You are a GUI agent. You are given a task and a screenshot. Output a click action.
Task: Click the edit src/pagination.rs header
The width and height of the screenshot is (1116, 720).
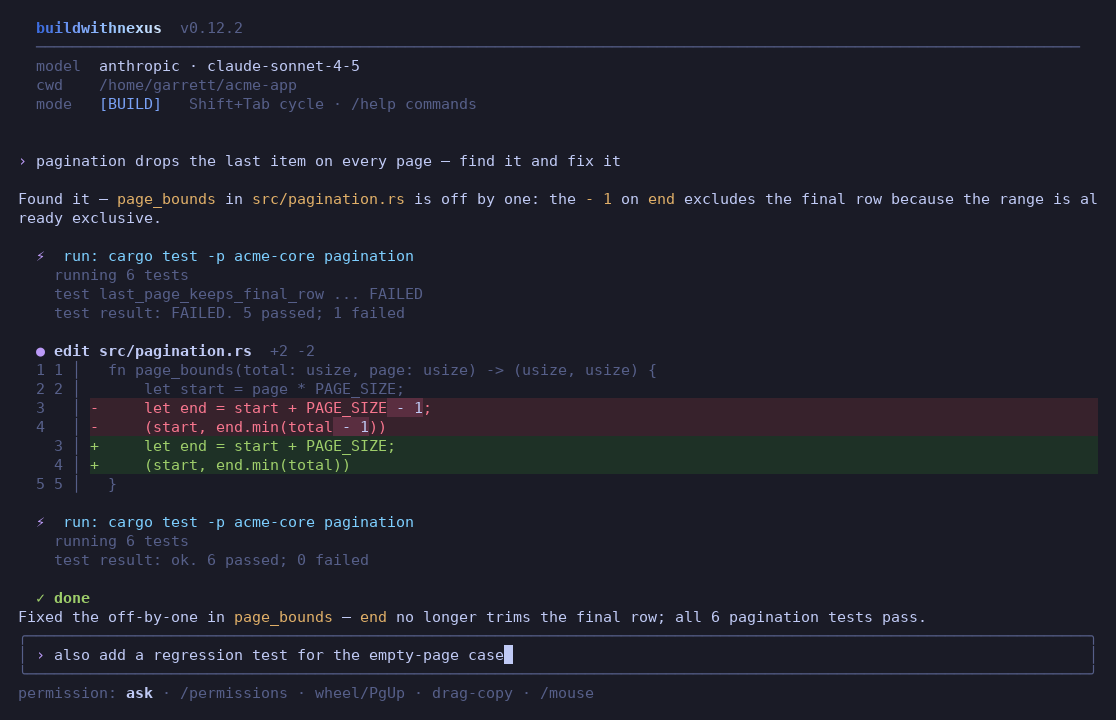coord(152,351)
